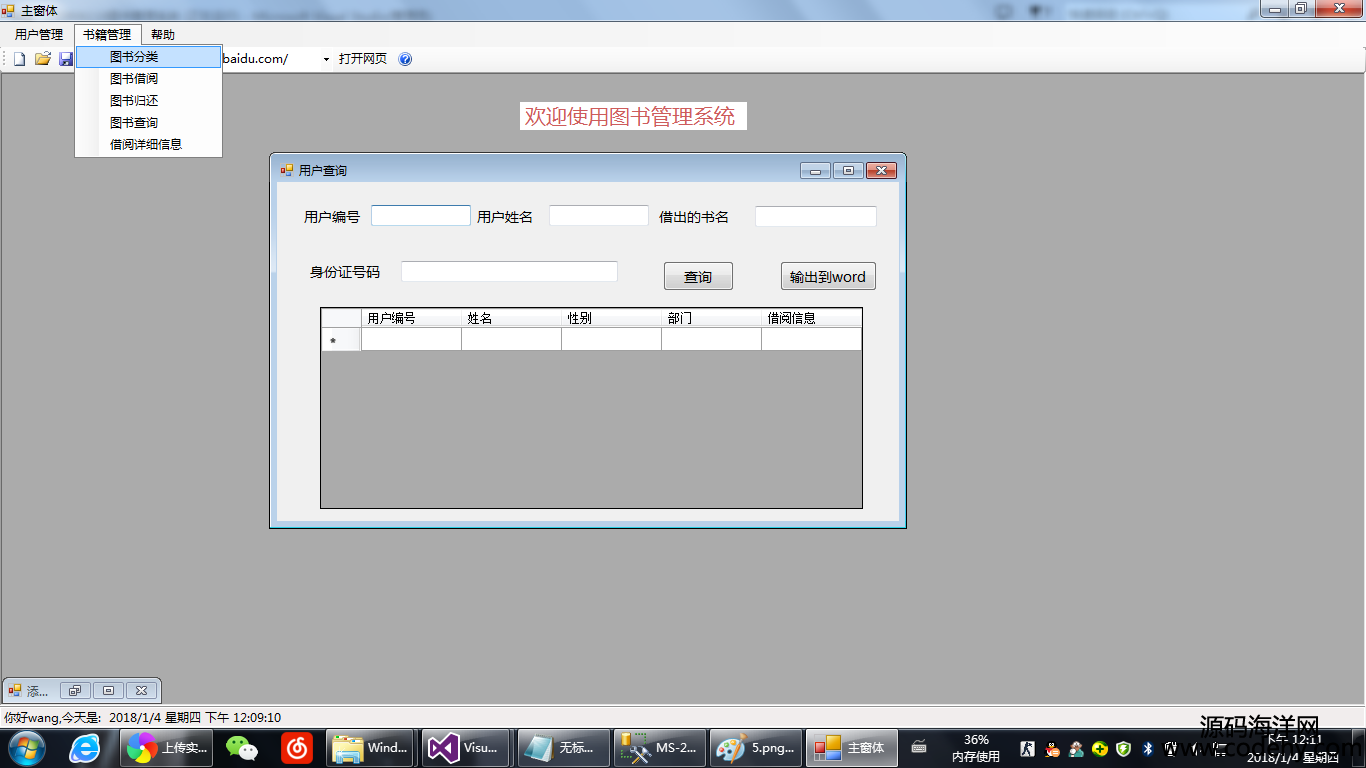Image resolution: width=1366 pixels, height=768 pixels.
Task: Click the Windows Start orb
Action: click(x=26, y=747)
